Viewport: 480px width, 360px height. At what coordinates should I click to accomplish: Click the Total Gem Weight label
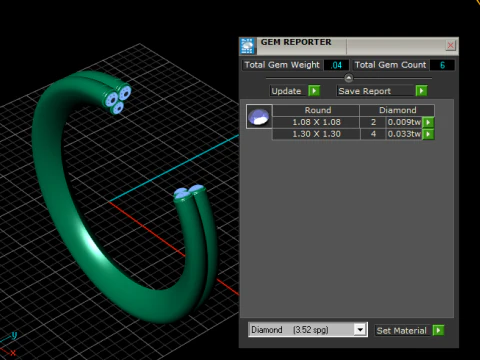[282, 65]
